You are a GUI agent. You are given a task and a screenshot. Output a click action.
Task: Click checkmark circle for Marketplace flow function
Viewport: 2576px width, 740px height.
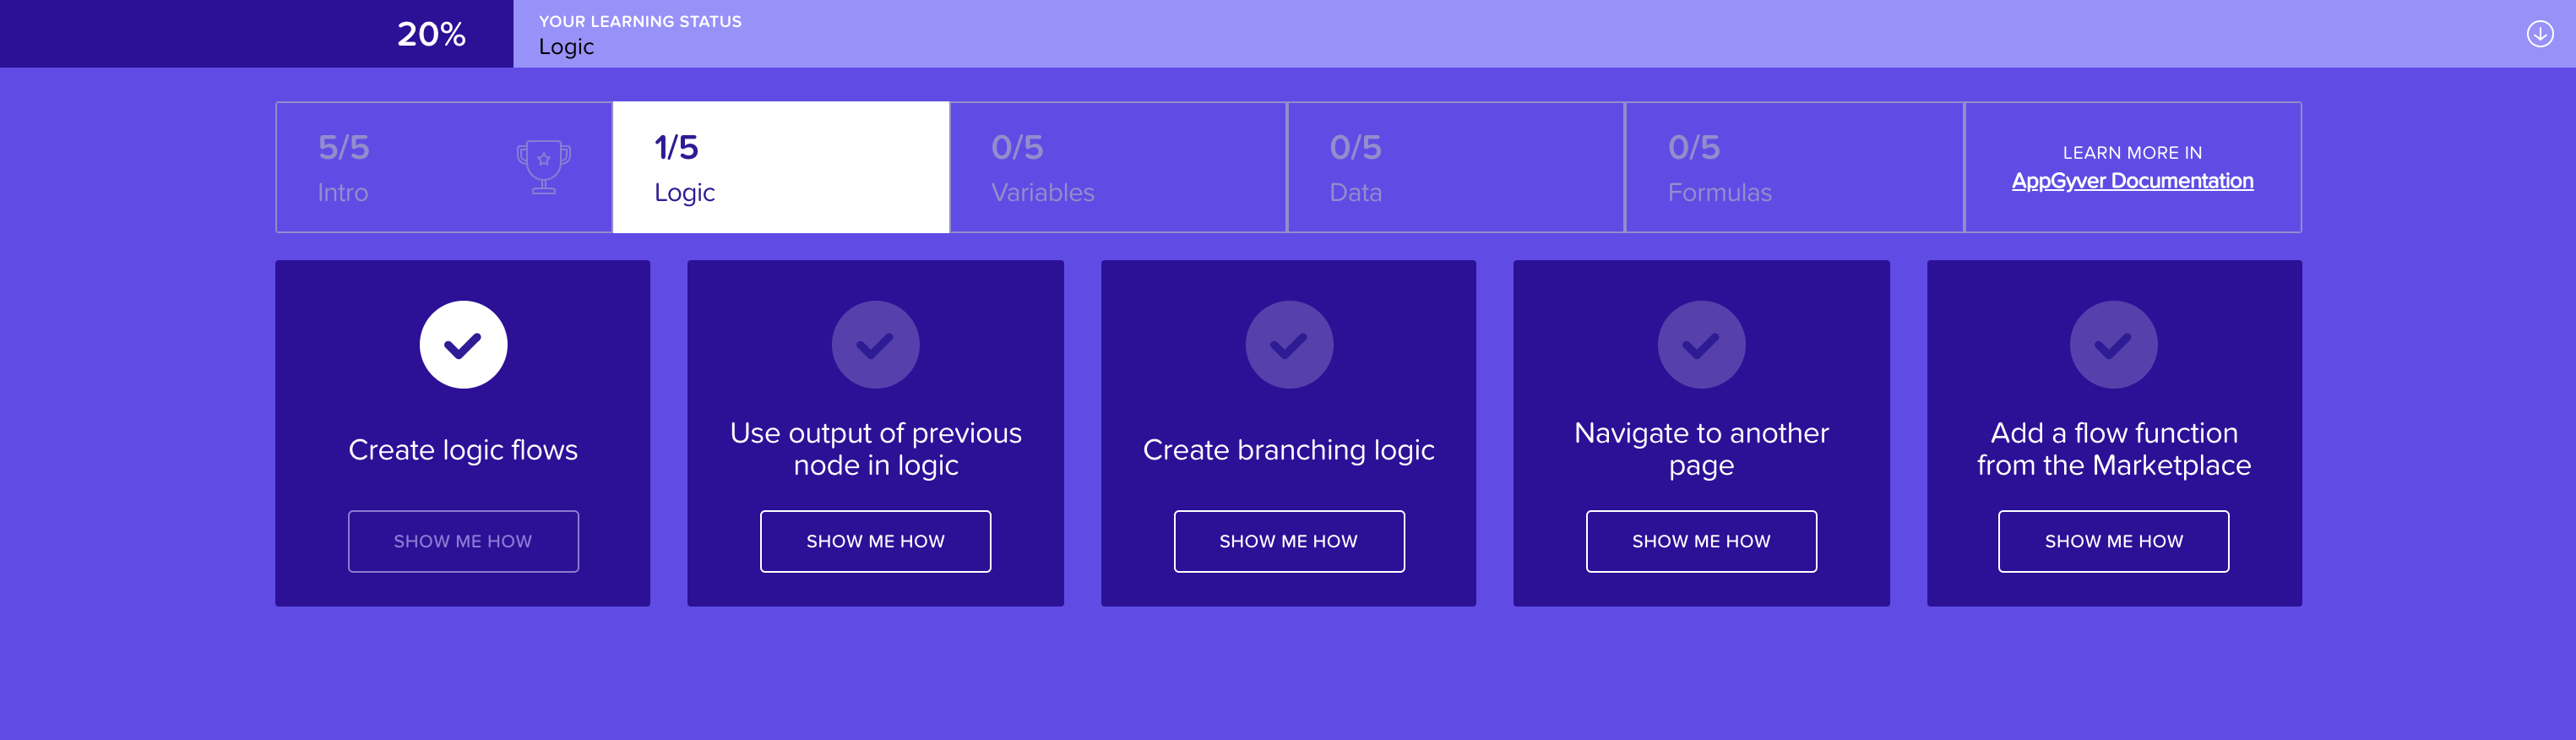click(2113, 345)
